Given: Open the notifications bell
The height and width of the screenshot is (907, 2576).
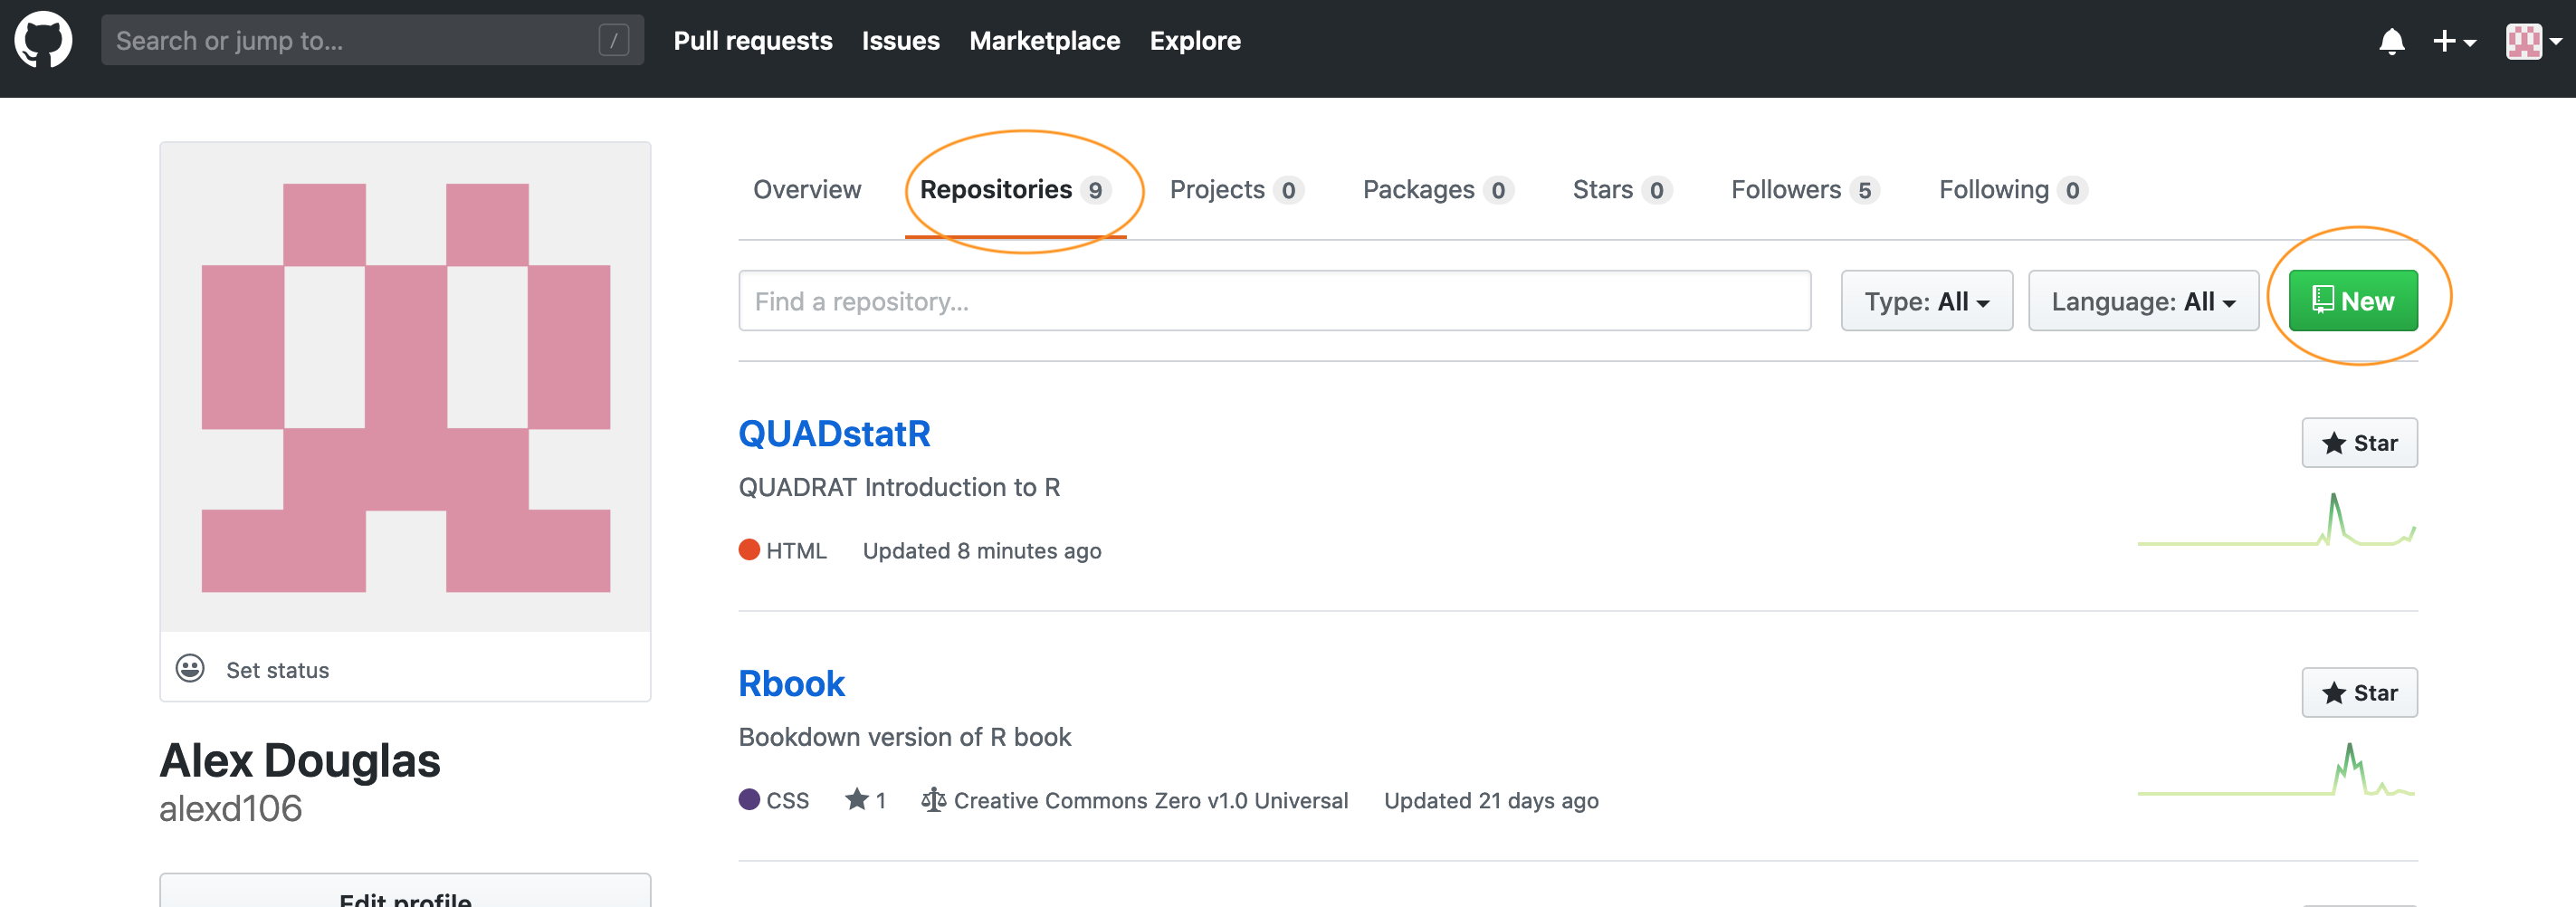Looking at the screenshot, I should coord(2391,41).
